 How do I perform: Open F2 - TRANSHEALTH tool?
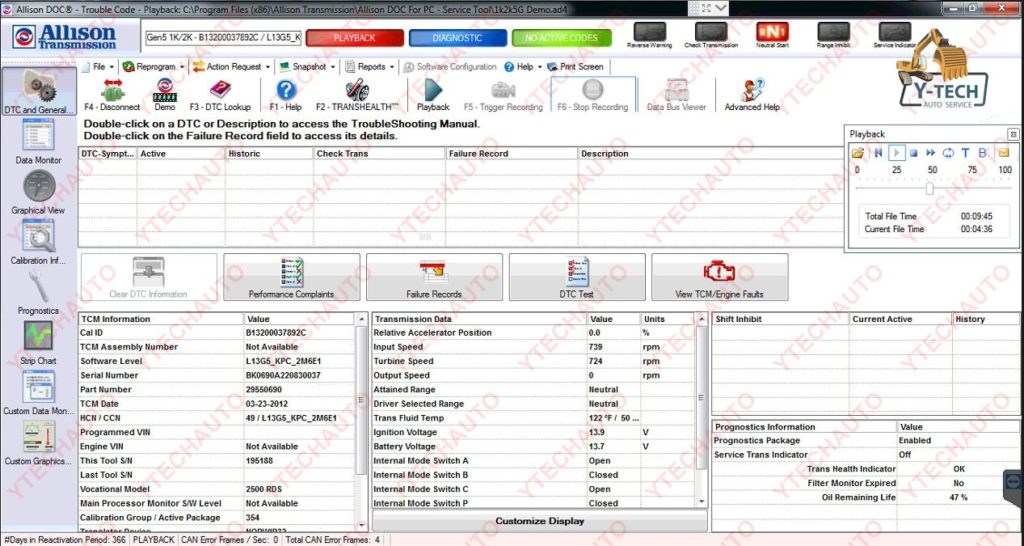coord(357,95)
